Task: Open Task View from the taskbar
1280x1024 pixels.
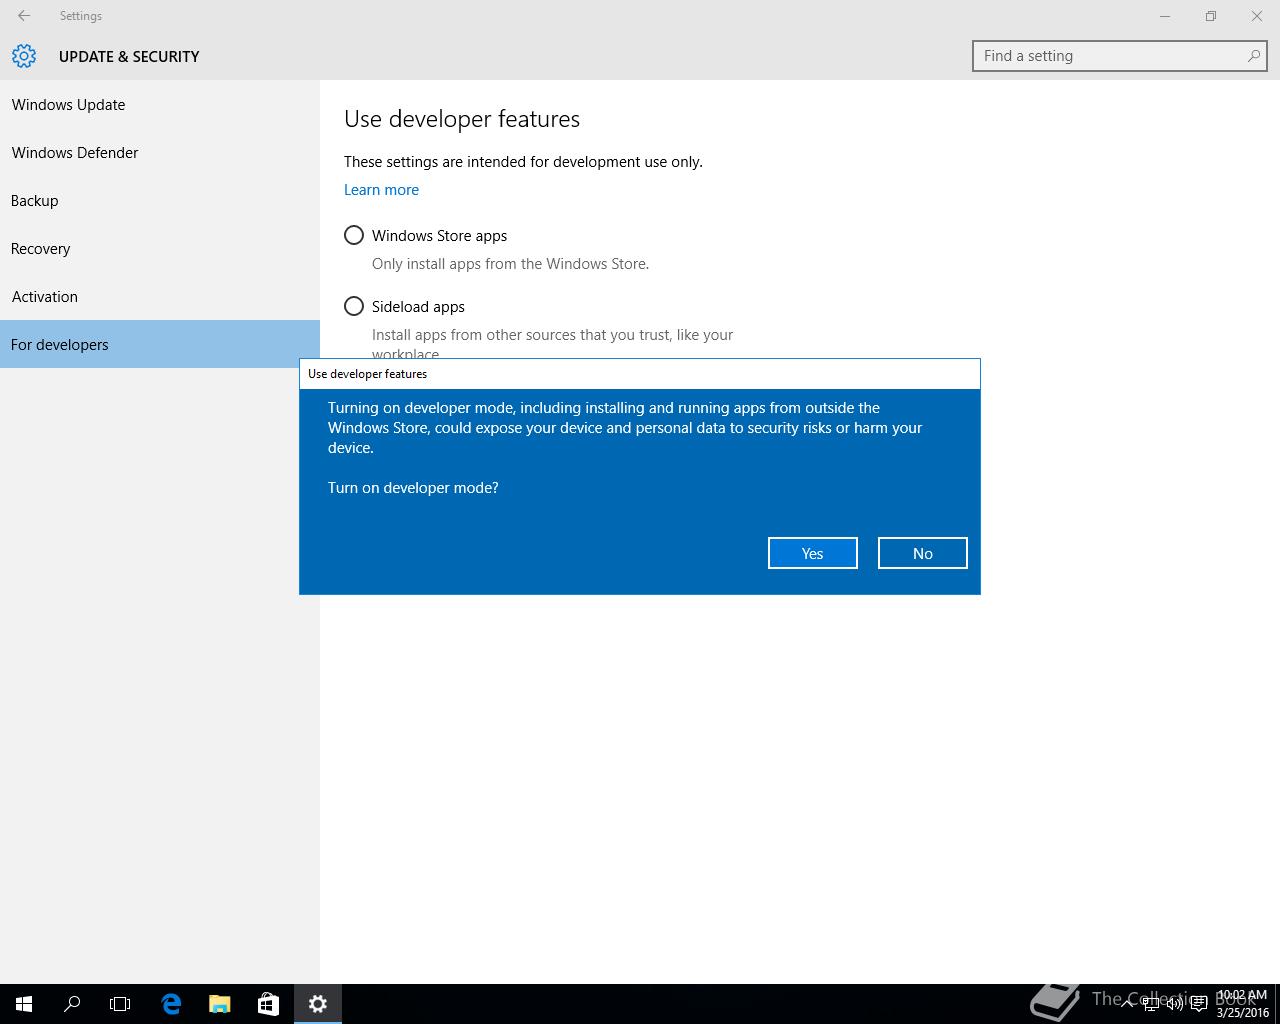Action: click(120, 1004)
